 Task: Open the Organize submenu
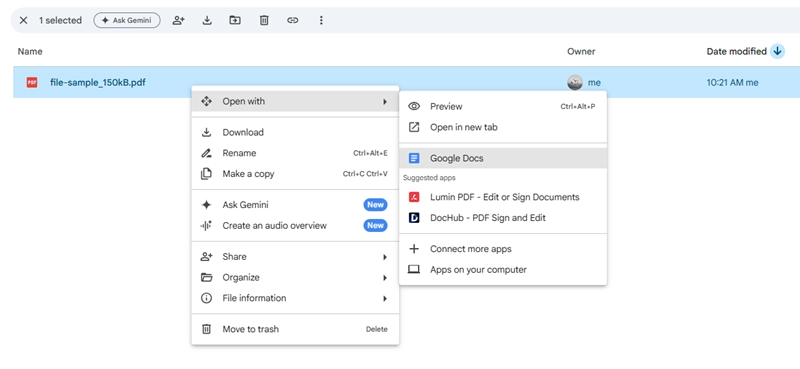coord(295,278)
